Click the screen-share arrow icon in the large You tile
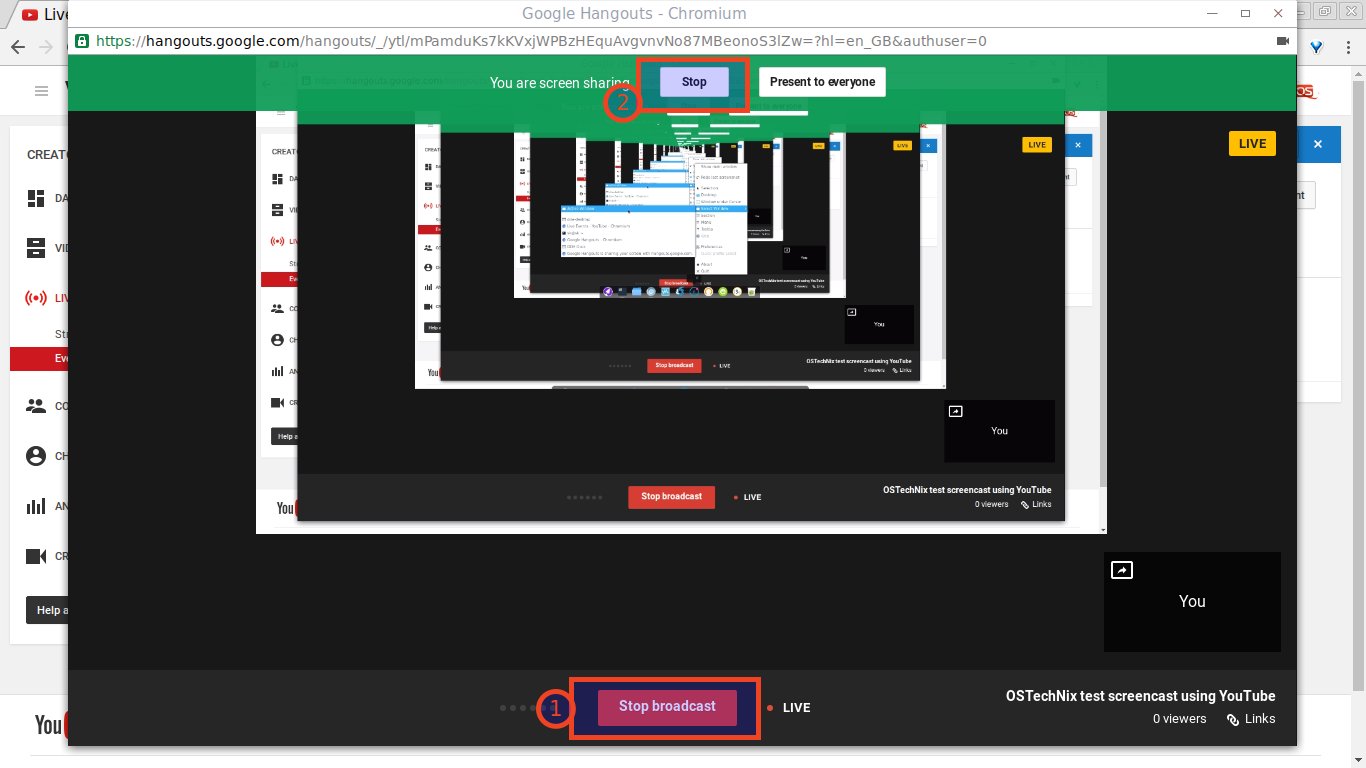Viewport: 1366px width, 768px height. point(1122,570)
